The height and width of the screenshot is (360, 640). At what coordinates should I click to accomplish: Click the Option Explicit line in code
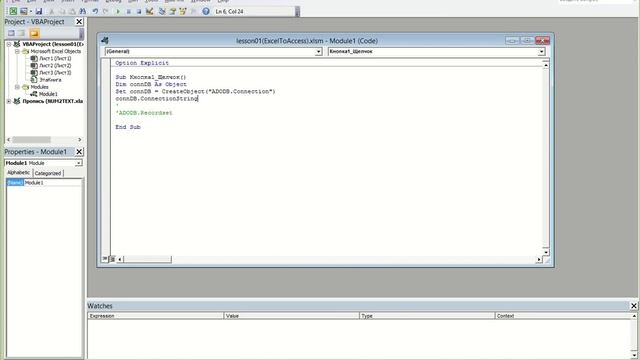tap(142, 63)
